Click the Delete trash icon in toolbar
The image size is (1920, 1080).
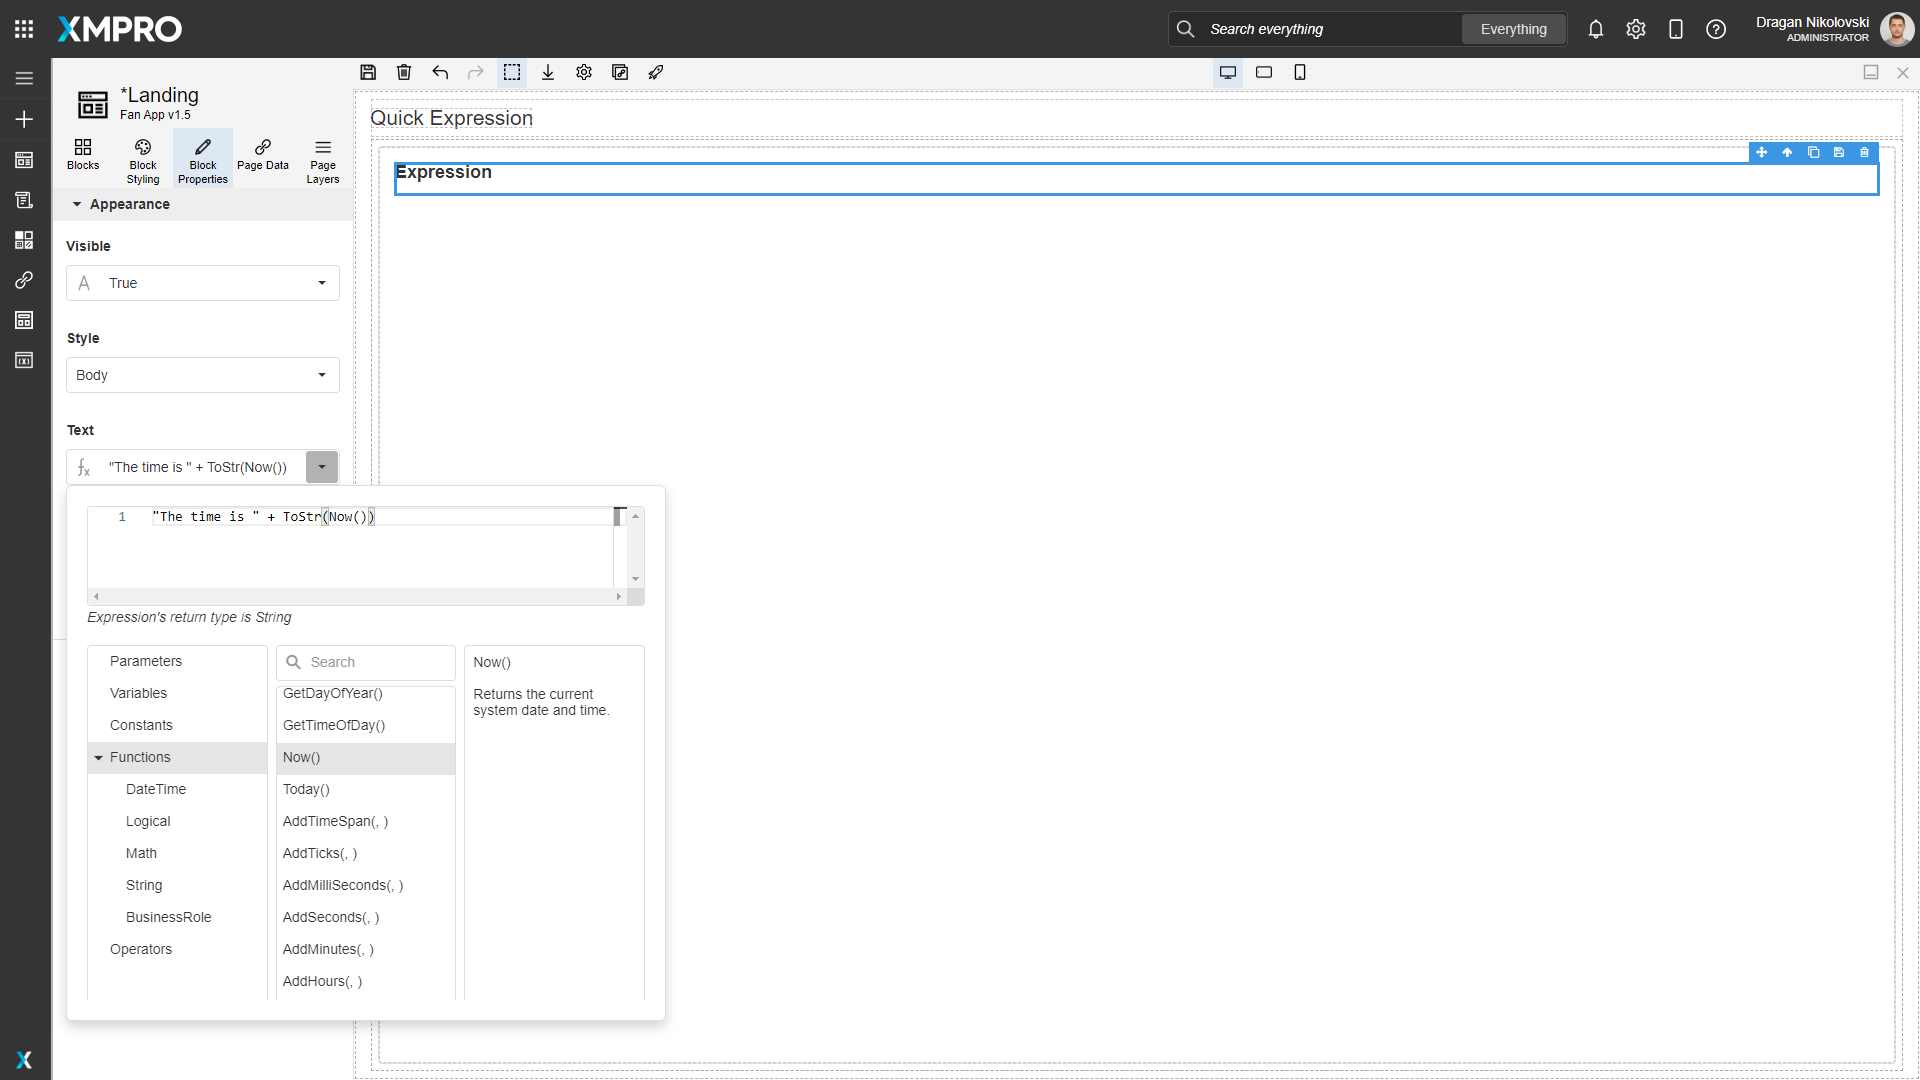coord(404,72)
